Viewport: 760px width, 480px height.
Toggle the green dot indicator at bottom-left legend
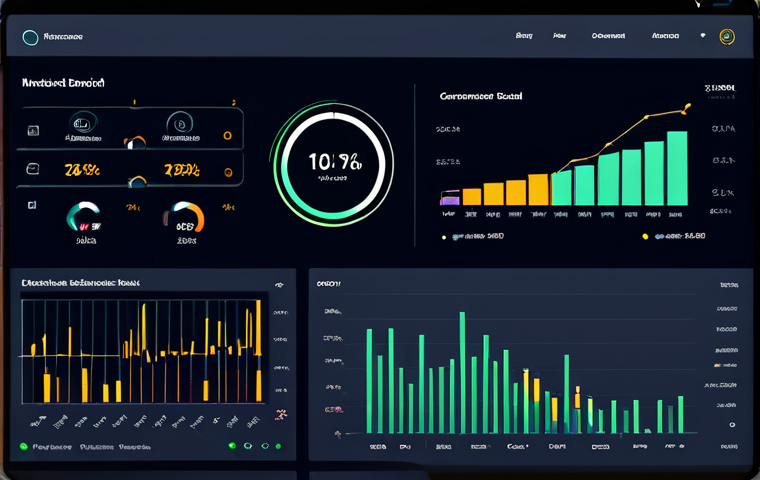(23, 447)
